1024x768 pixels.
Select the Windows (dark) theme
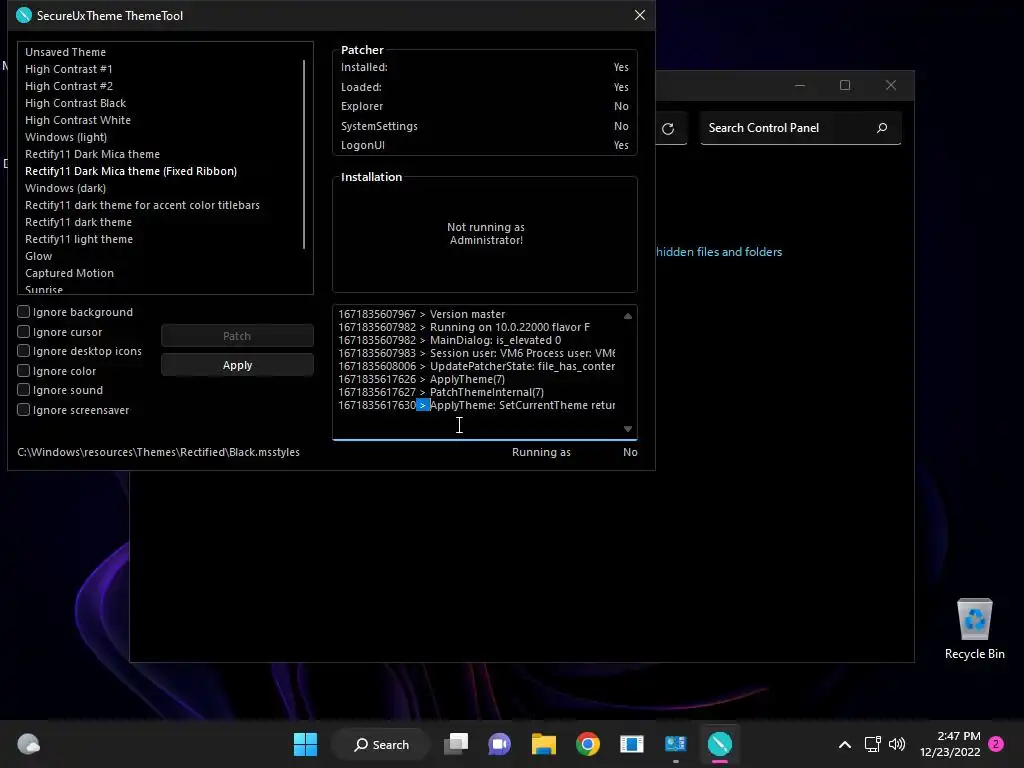[65, 188]
